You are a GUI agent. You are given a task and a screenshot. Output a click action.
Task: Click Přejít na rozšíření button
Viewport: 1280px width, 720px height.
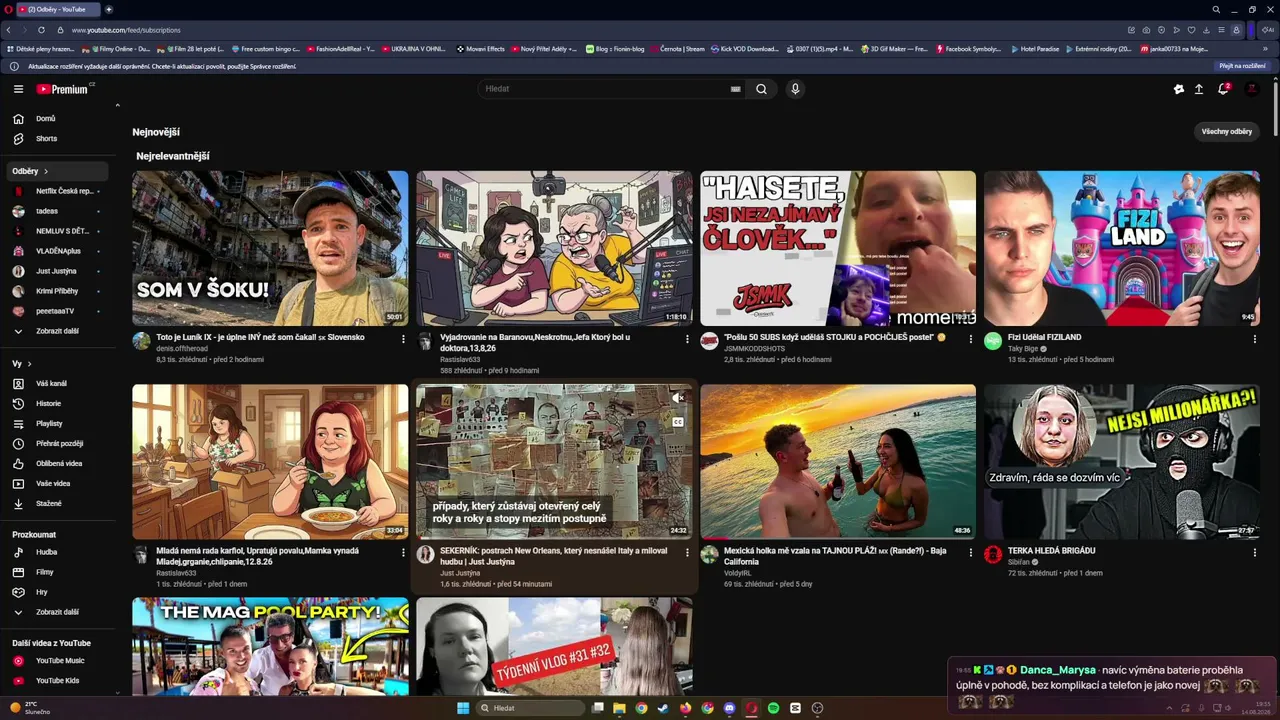pos(1242,66)
